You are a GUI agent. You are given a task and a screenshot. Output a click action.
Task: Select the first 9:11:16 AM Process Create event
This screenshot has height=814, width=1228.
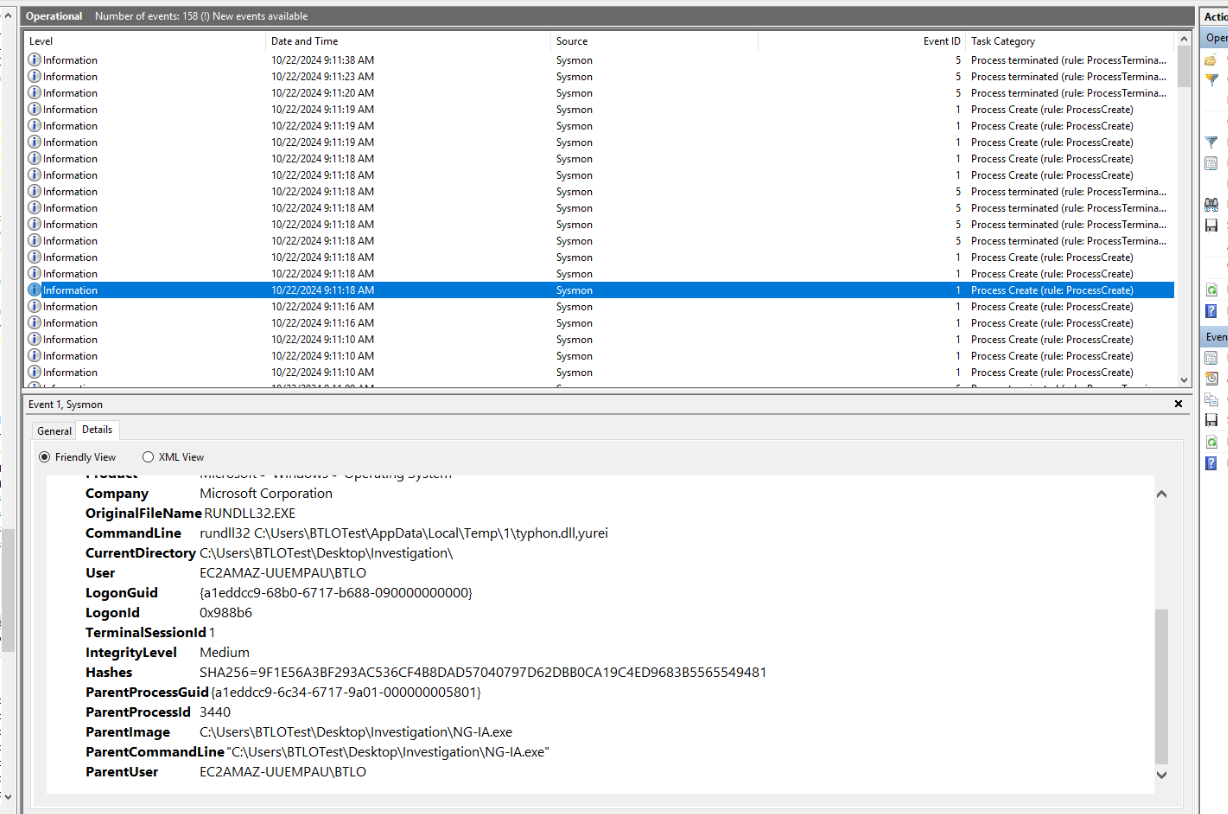pos(322,307)
